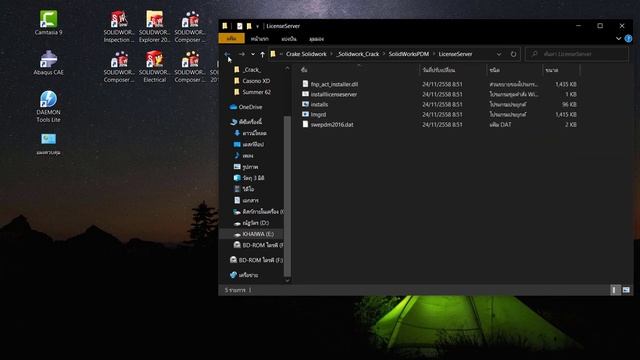640x360 pixels.
Task: Click the _Solidwork_Crack breadcrumb
Action: [358, 54]
